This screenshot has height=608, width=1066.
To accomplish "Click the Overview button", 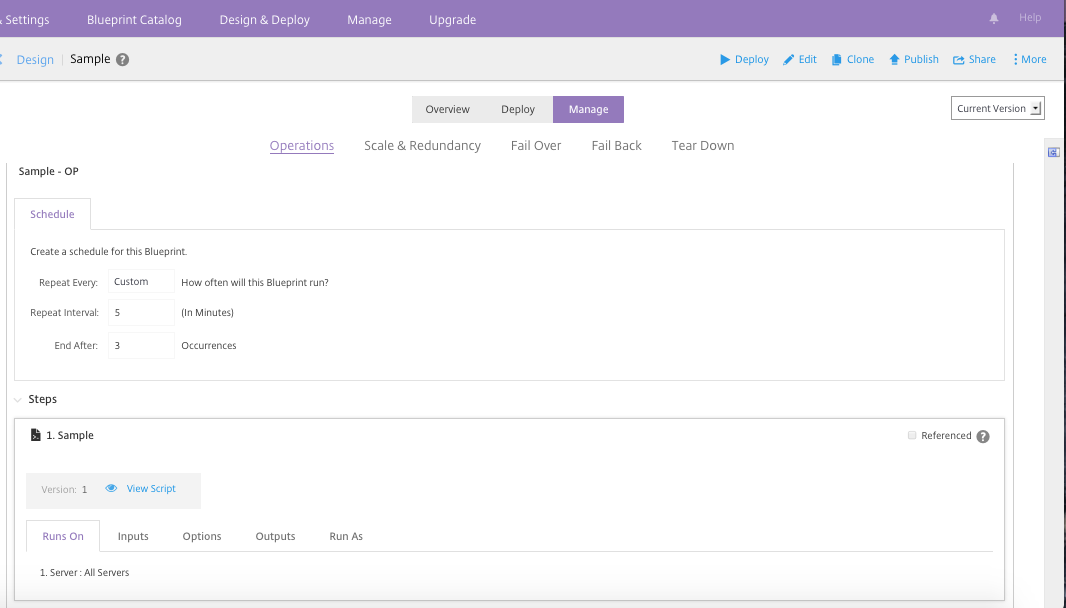I will (x=447, y=110).
